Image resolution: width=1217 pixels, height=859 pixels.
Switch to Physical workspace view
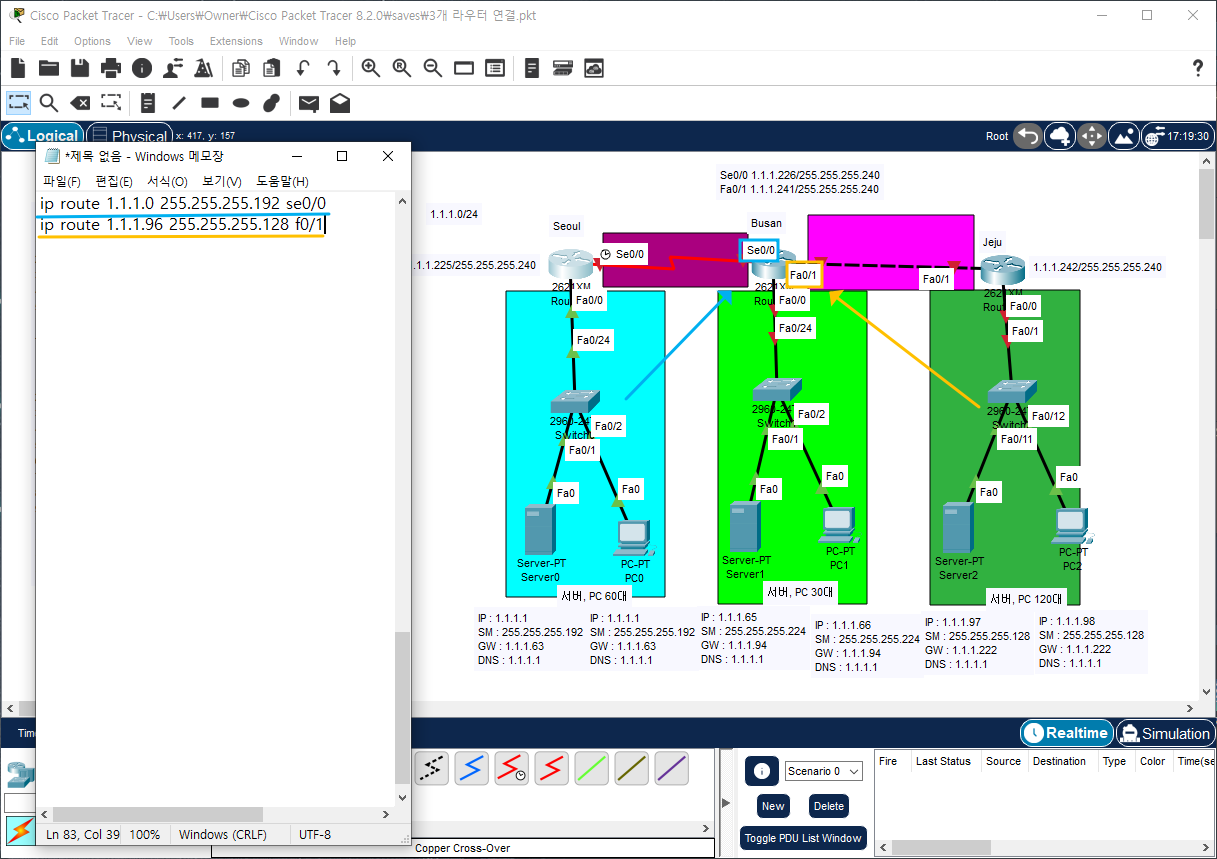coord(129,136)
